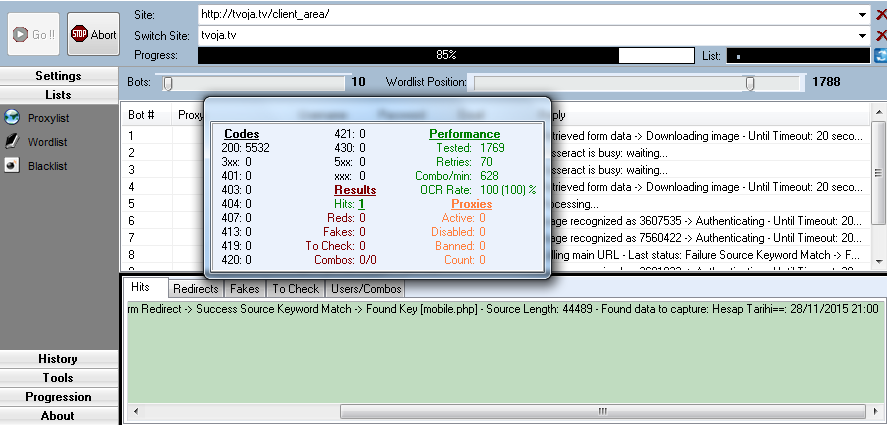Click the Wordlist feather icon
The height and width of the screenshot is (425, 887).
12,142
